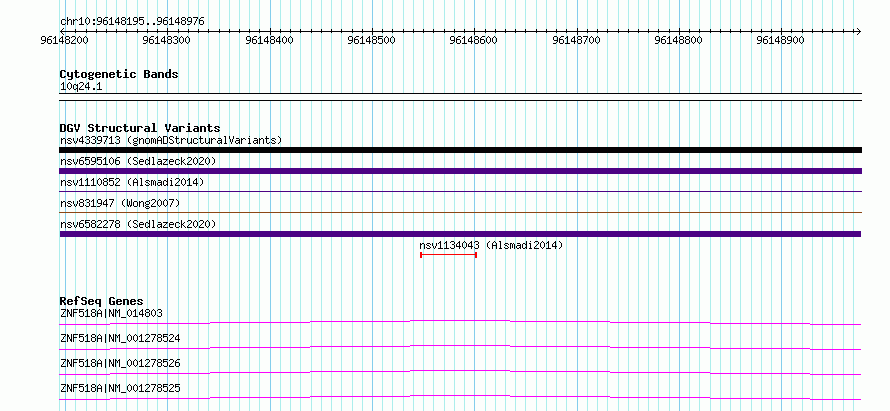Select the 10q24.1 band label
Viewport: 890px width, 411px height.
click(81, 87)
